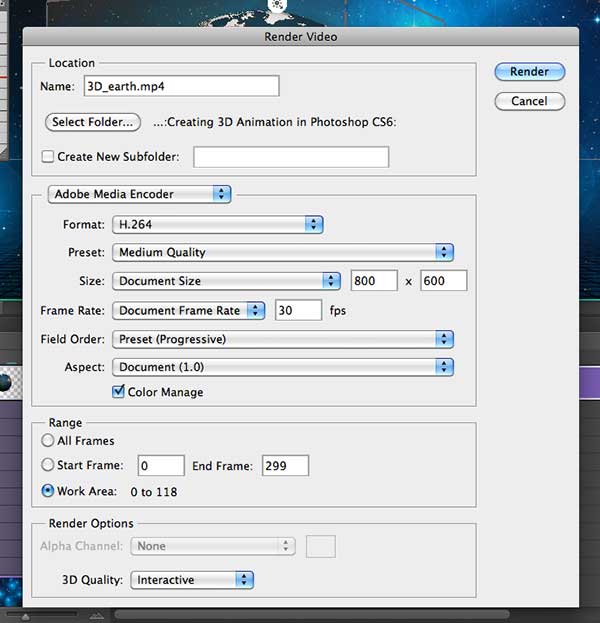
Task: Select the Start Frame radio button
Action: pos(48,464)
